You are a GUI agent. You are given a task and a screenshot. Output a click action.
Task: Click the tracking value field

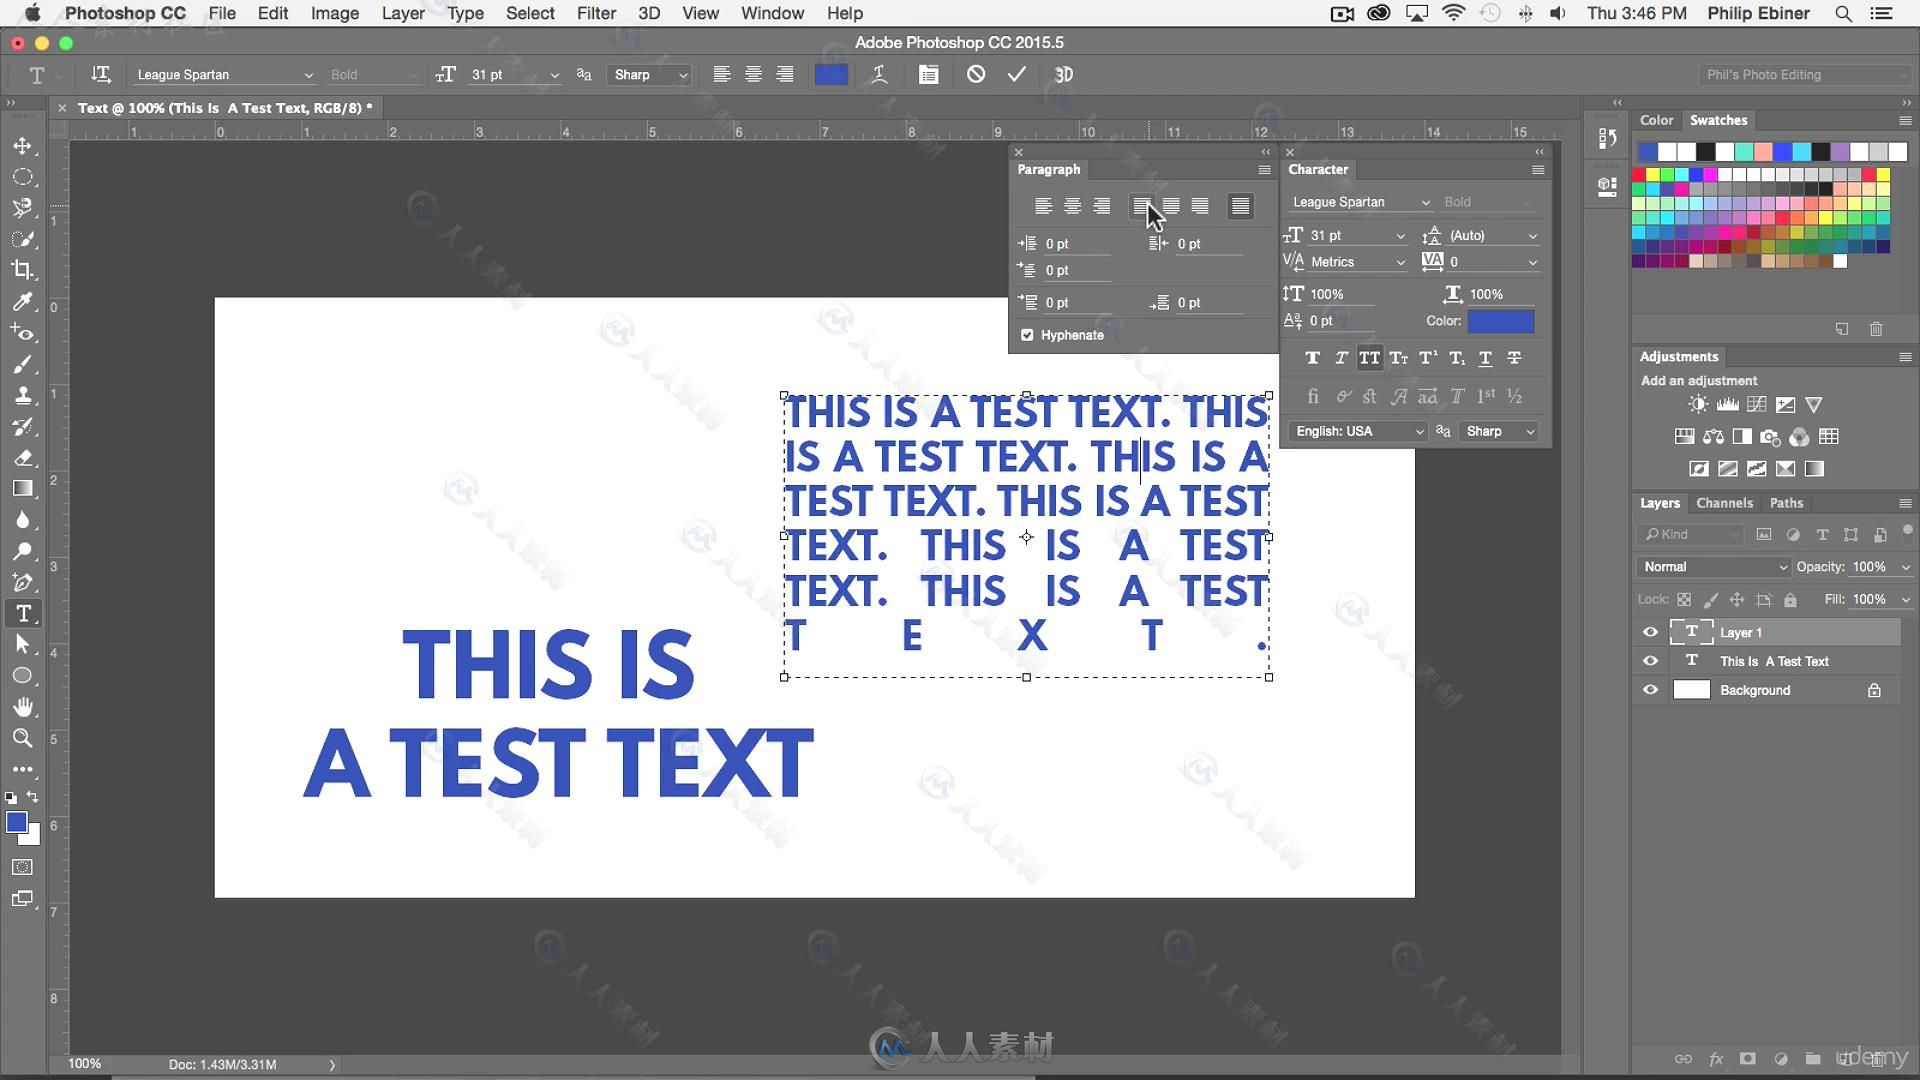pyautogui.click(x=1485, y=262)
